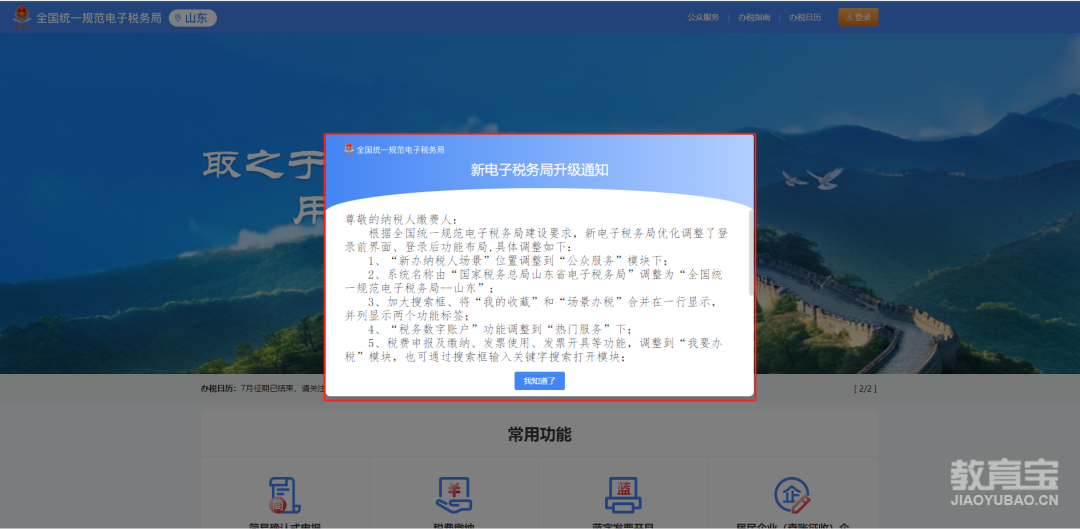Viewport: 1080px width, 529px height.
Task: Click the 税费缴纳 hand-with-yen icon
Action: (x=454, y=495)
